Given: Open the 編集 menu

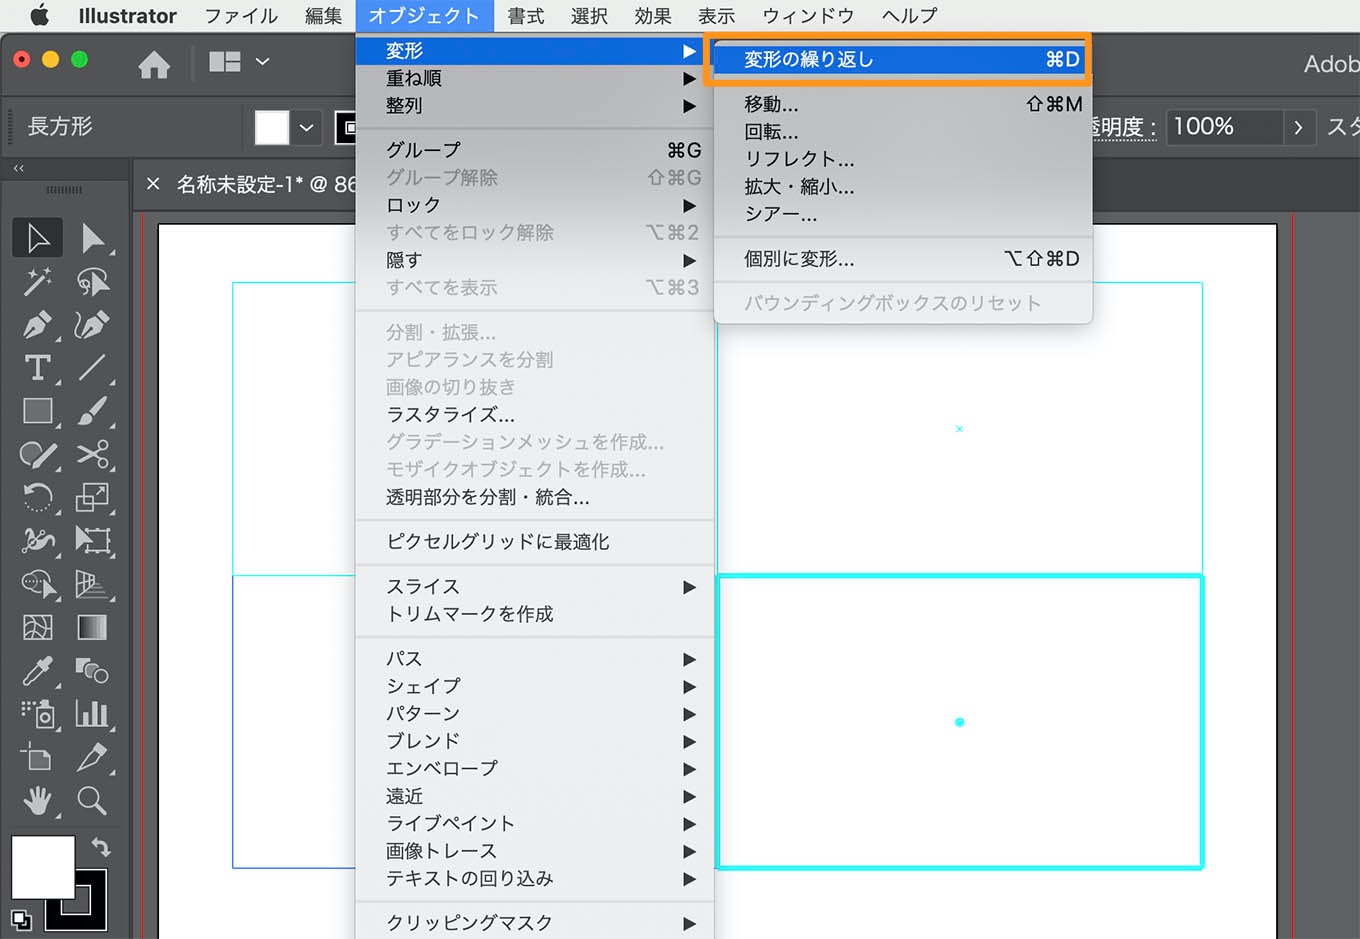Looking at the screenshot, I should coord(323,15).
